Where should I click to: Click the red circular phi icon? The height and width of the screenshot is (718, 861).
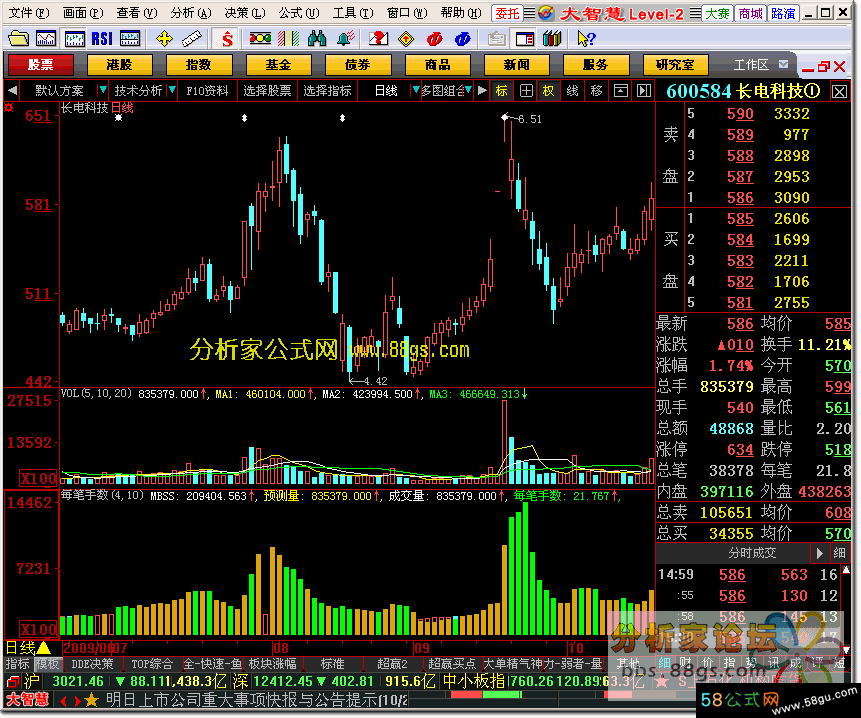coord(434,38)
